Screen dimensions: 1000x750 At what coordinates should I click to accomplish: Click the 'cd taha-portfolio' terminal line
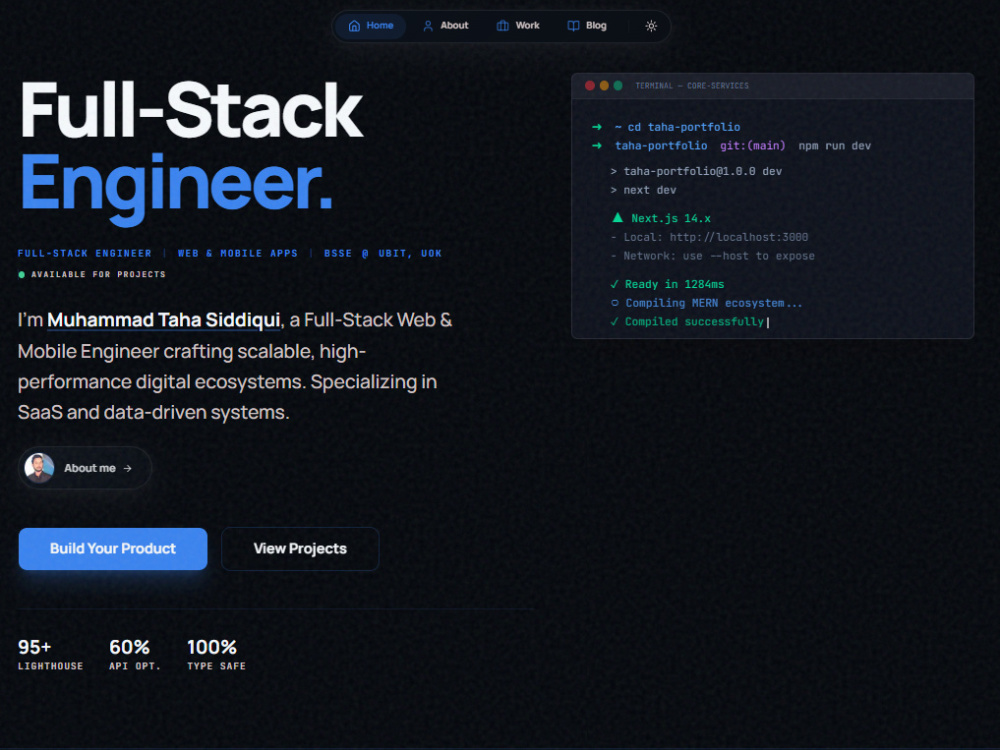[677, 128]
